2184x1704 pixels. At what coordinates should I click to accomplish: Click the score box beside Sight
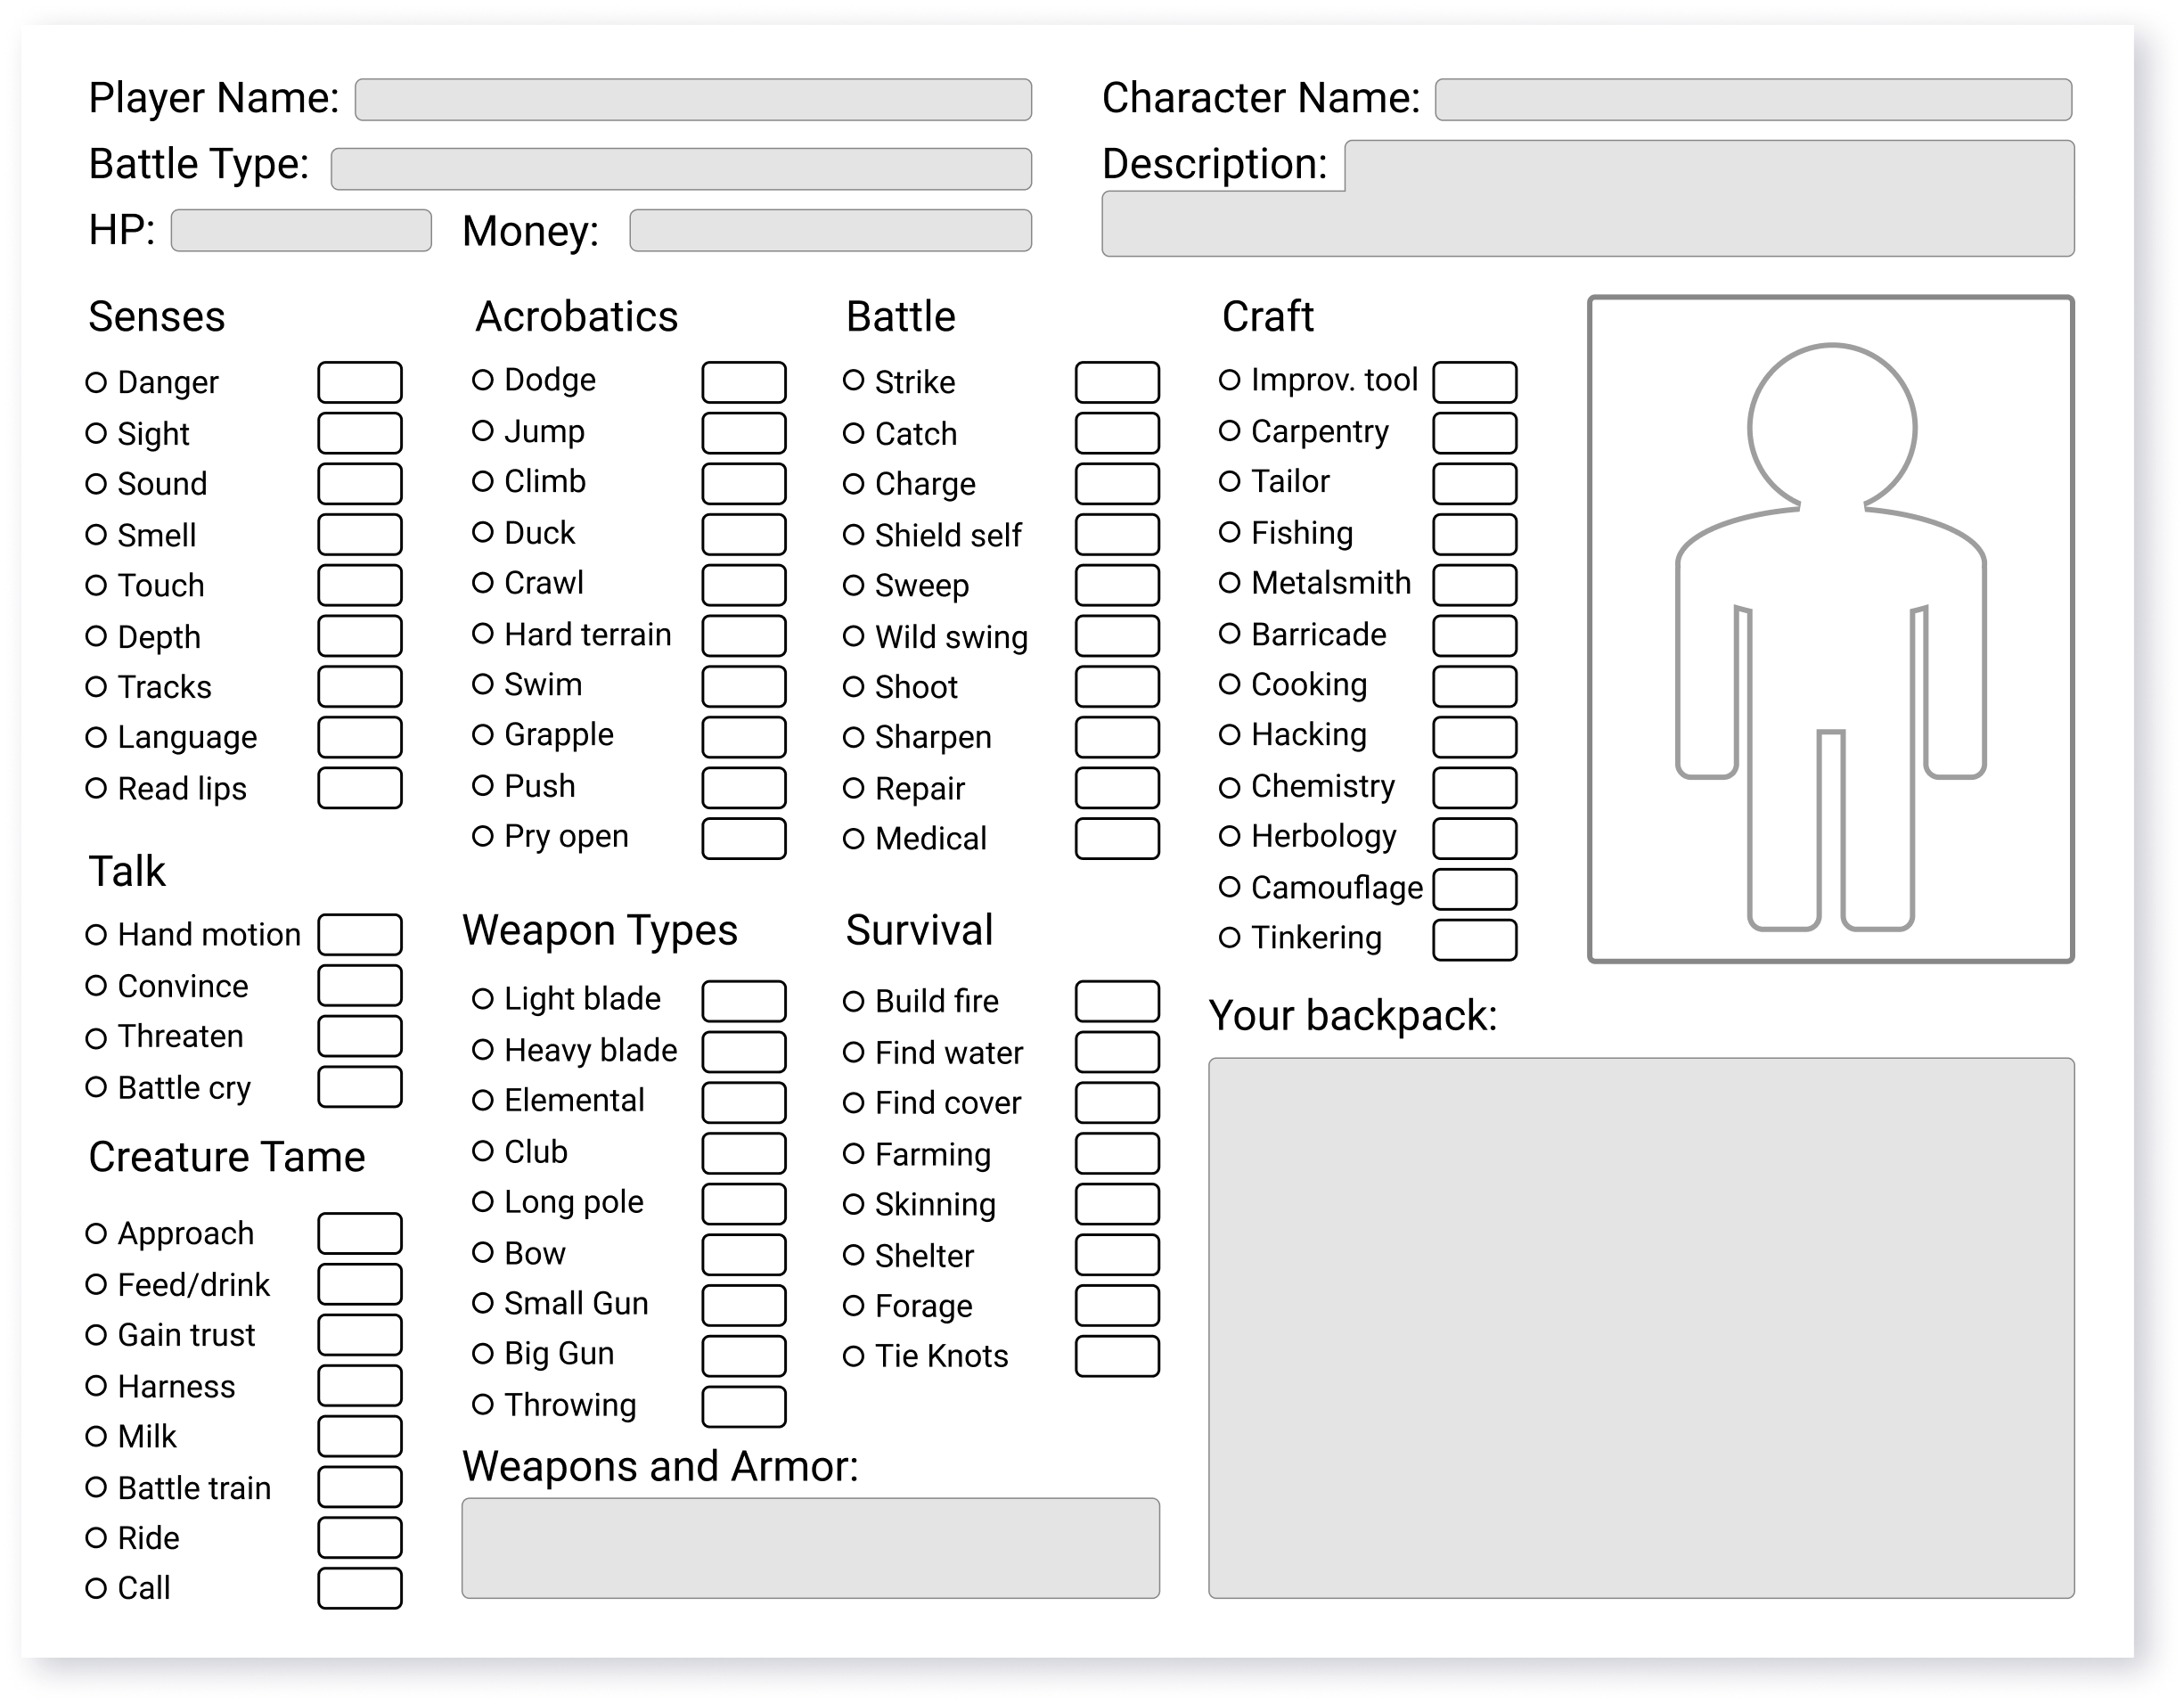pyautogui.click(x=360, y=434)
